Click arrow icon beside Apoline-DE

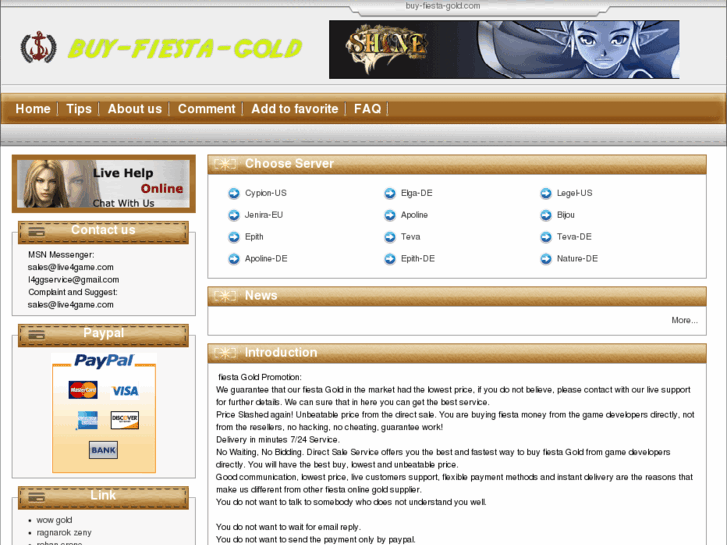(234, 259)
